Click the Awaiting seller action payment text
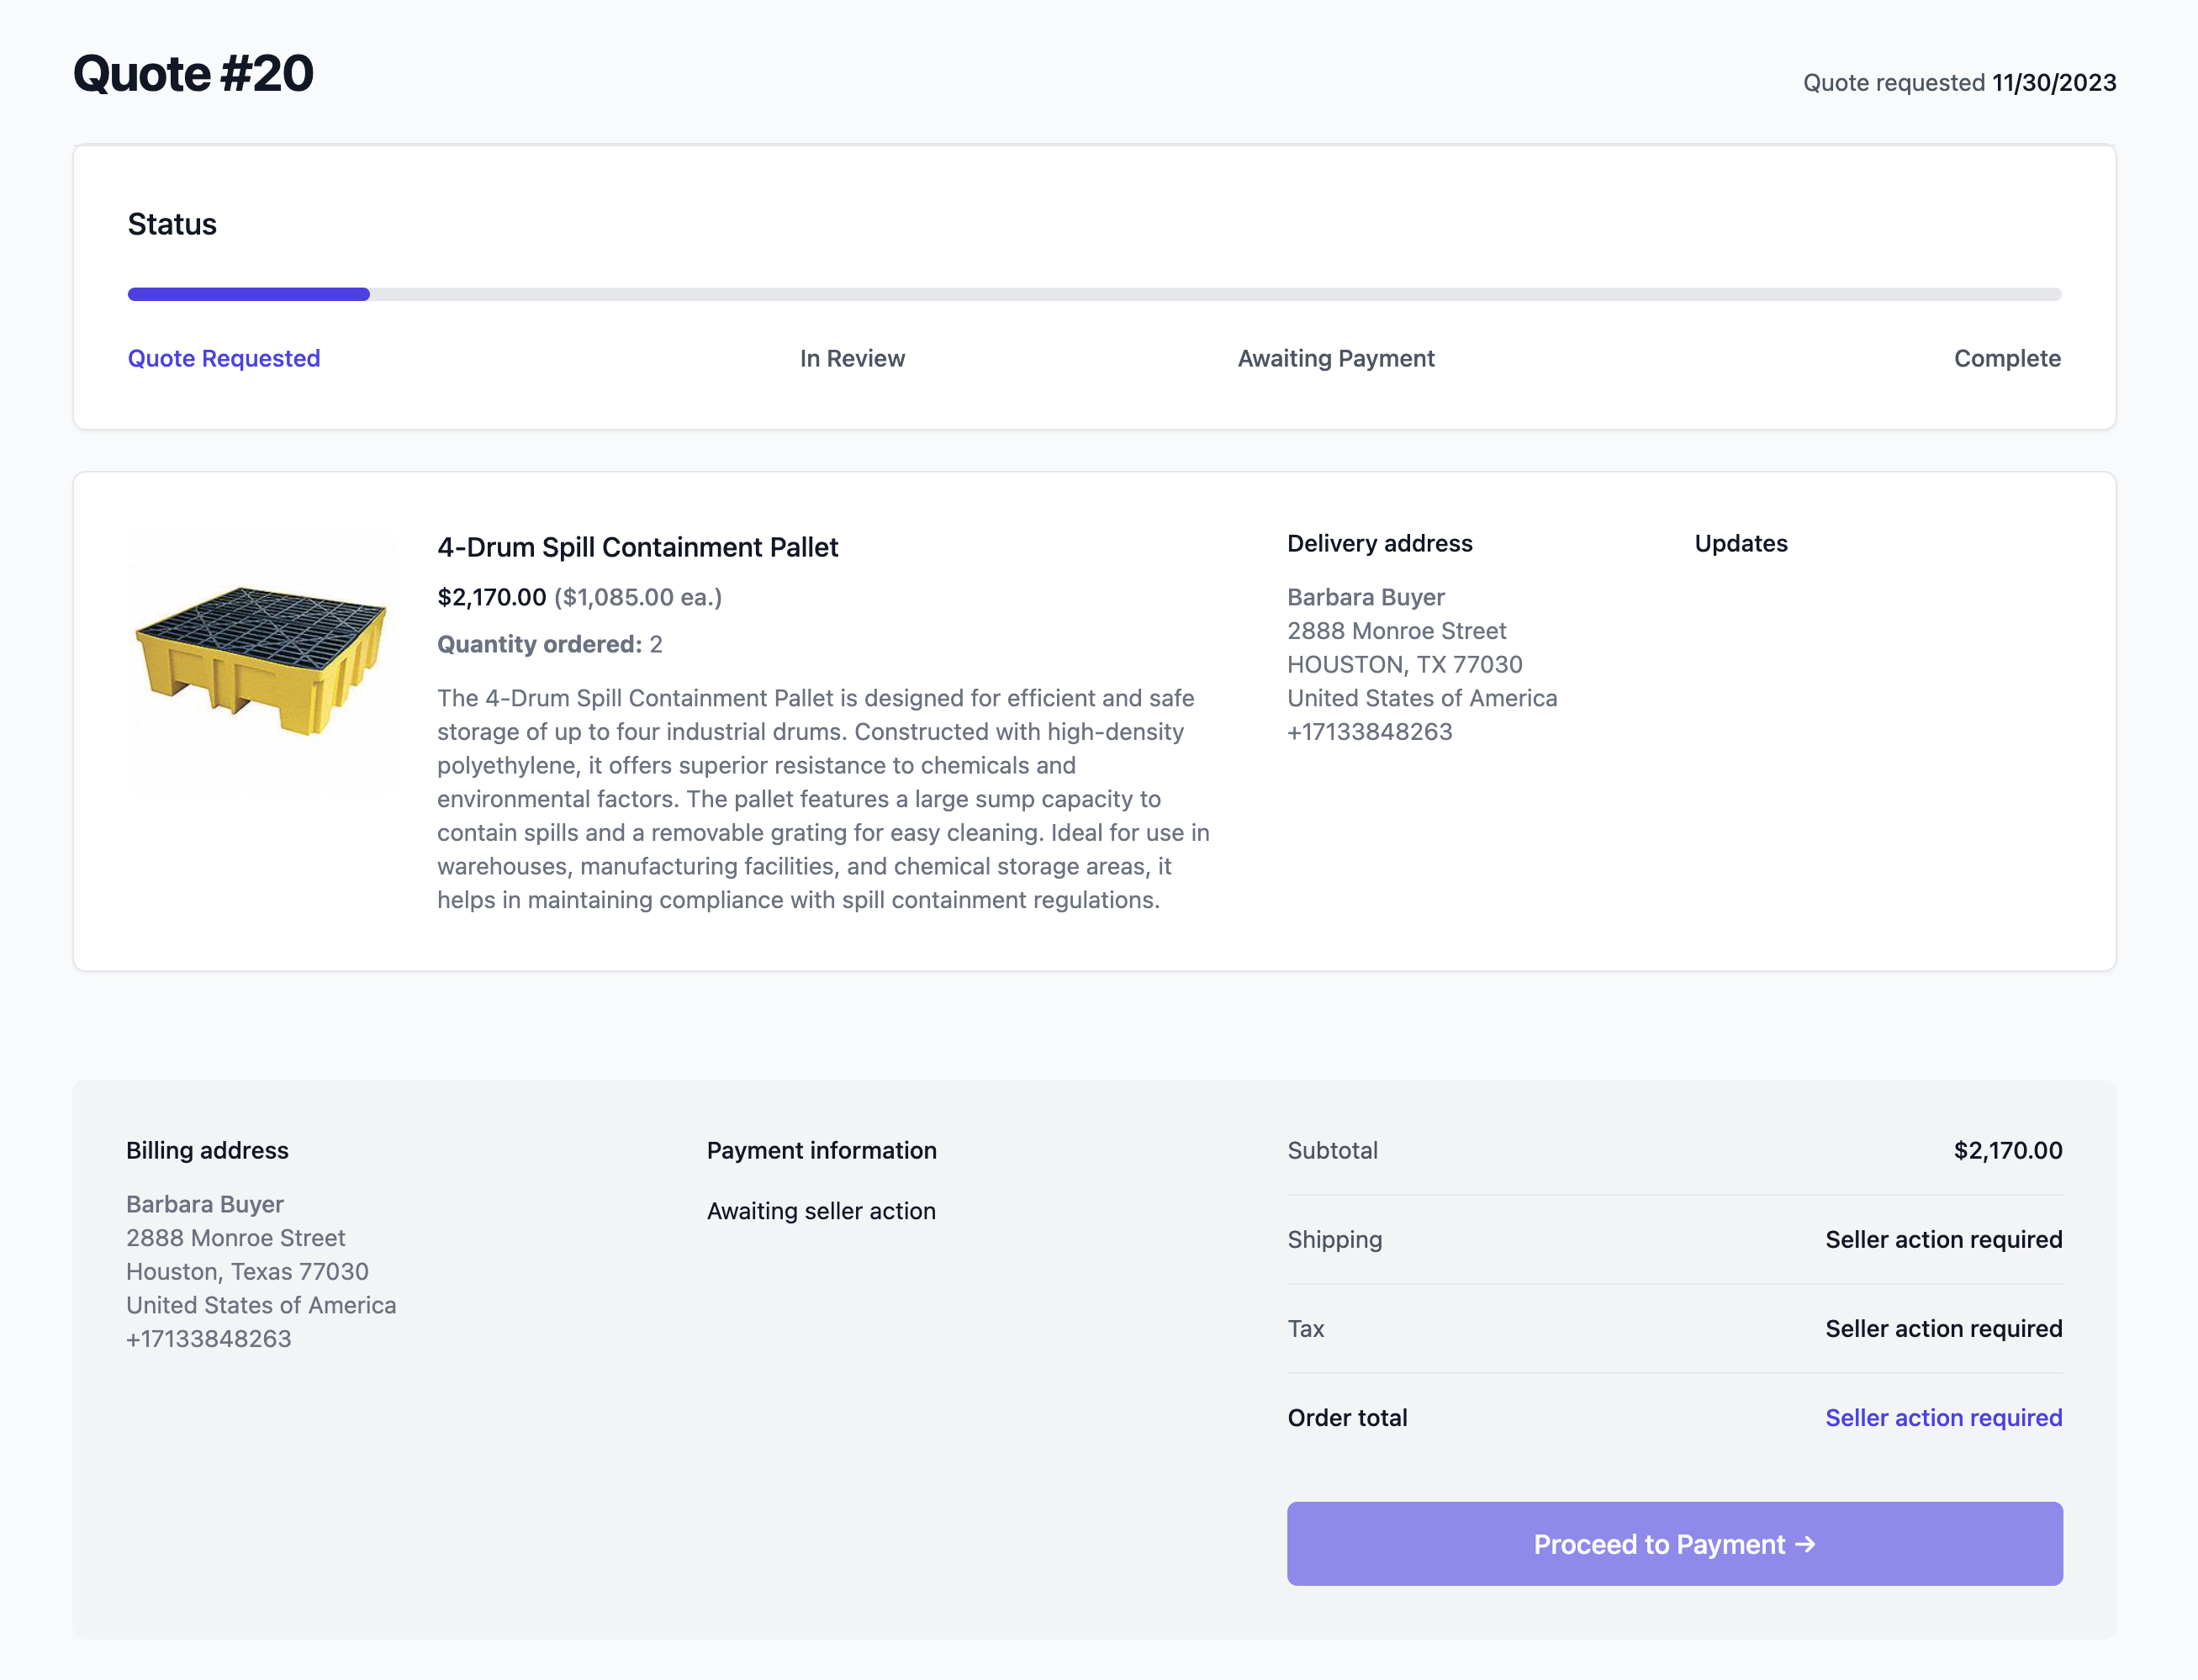 click(x=821, y=1211)
